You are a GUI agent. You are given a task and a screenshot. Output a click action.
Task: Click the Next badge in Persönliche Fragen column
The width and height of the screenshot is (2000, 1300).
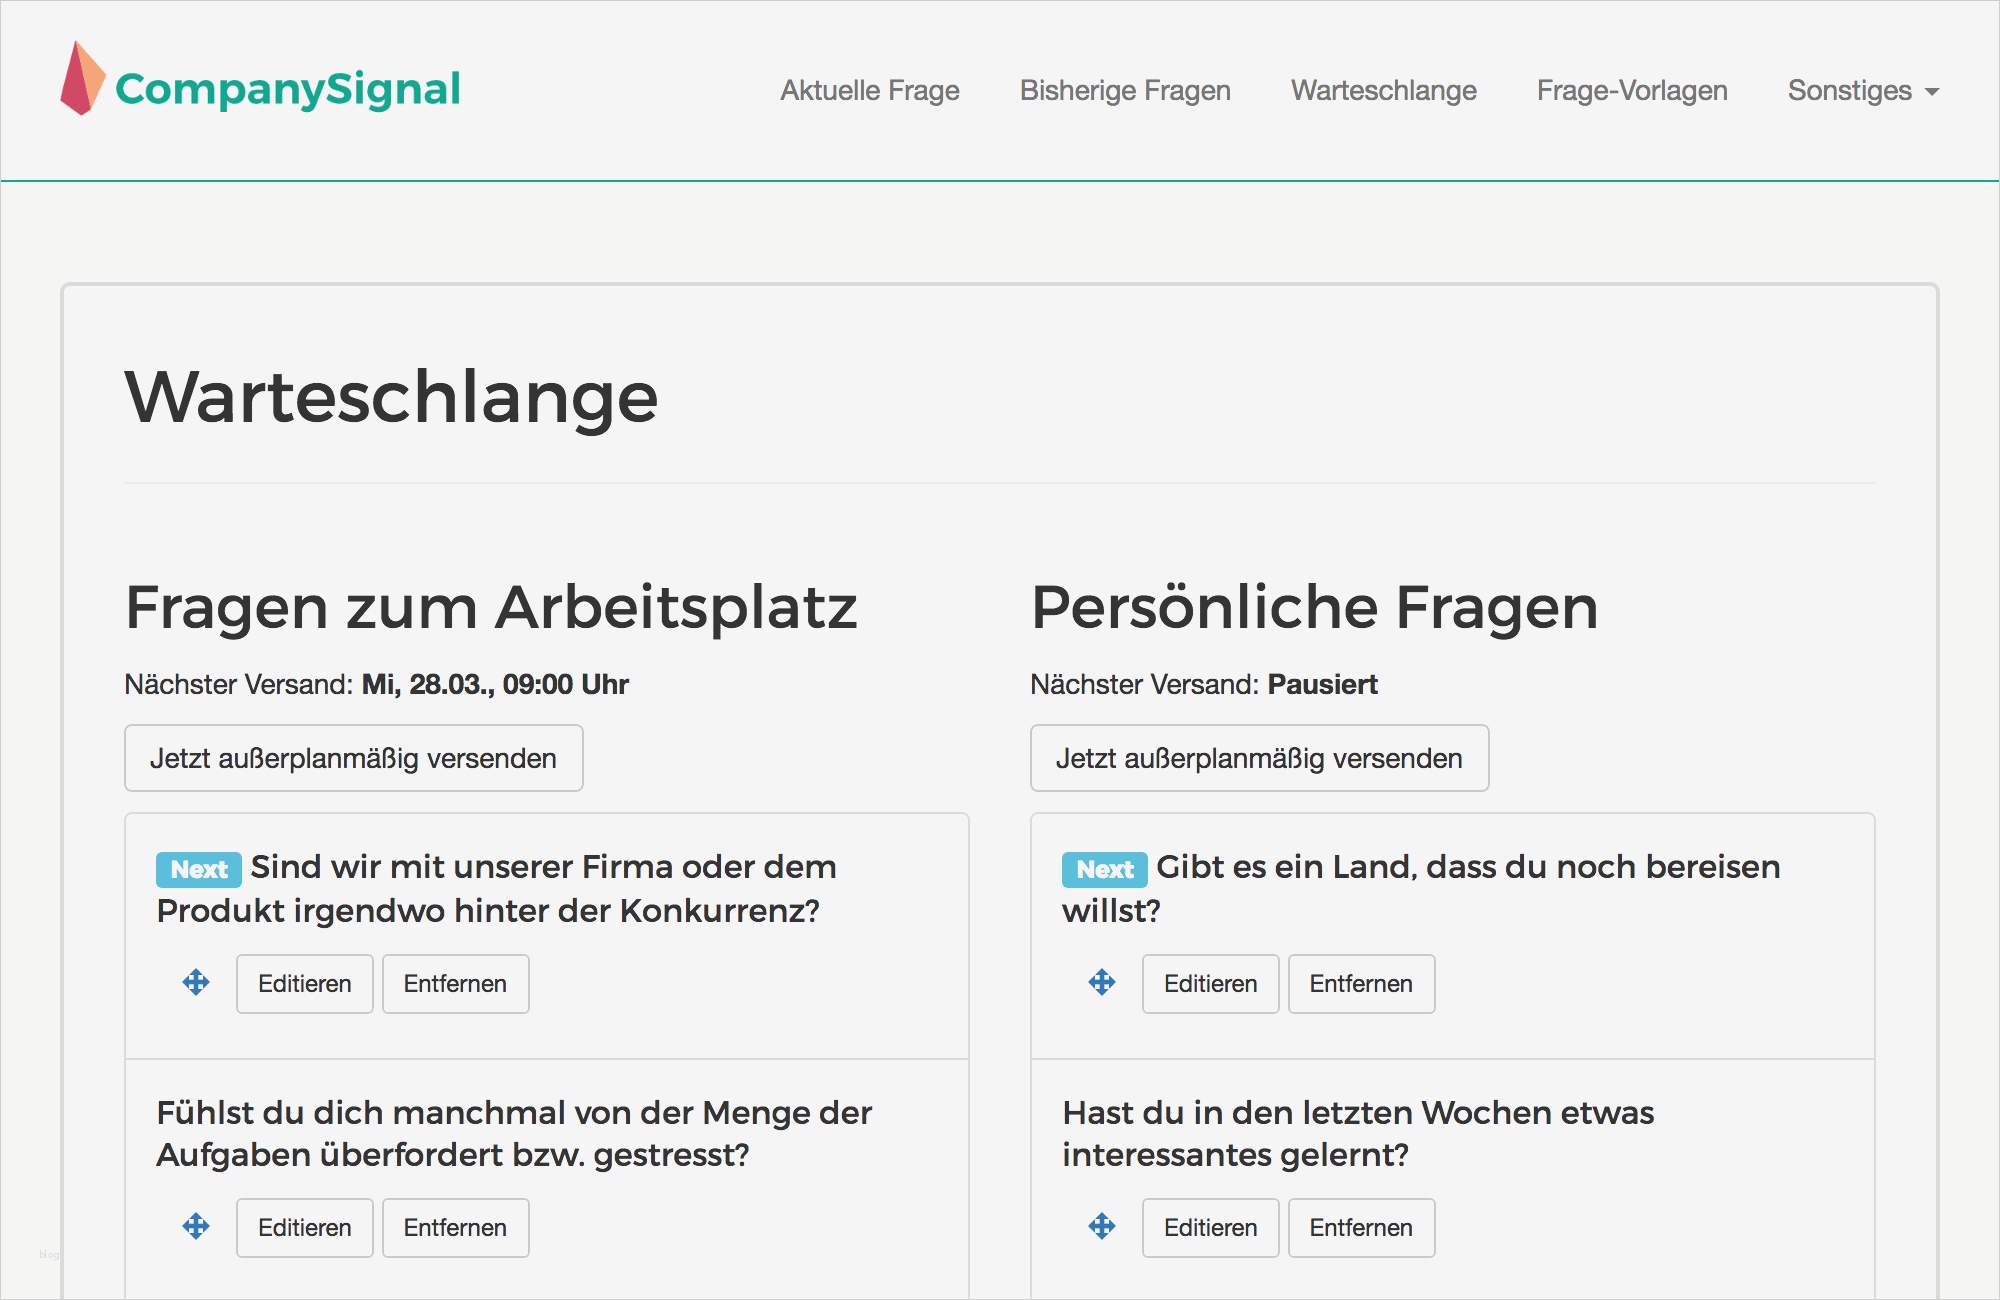point(1103,869)
